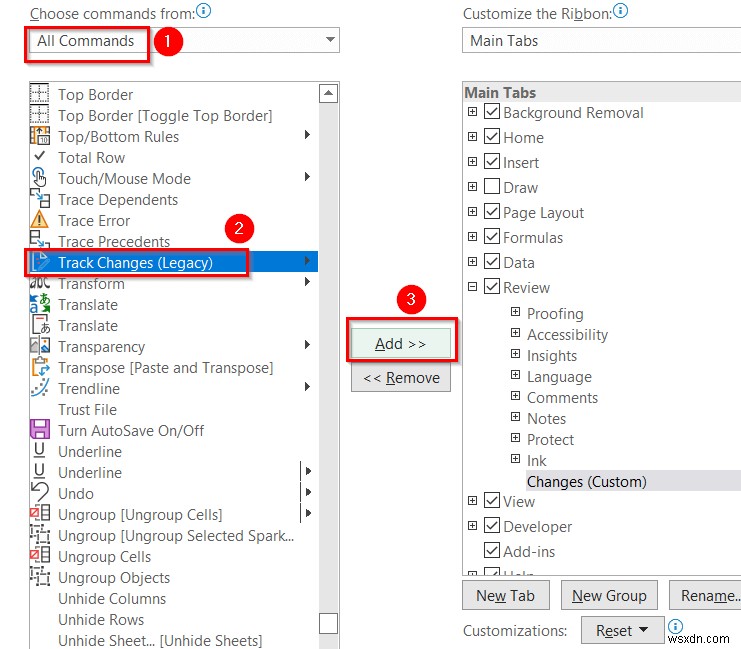The height and width of the screenshot is (649, 741).
Task: Click the Trace Precedents icon
Action: point(40,239)
